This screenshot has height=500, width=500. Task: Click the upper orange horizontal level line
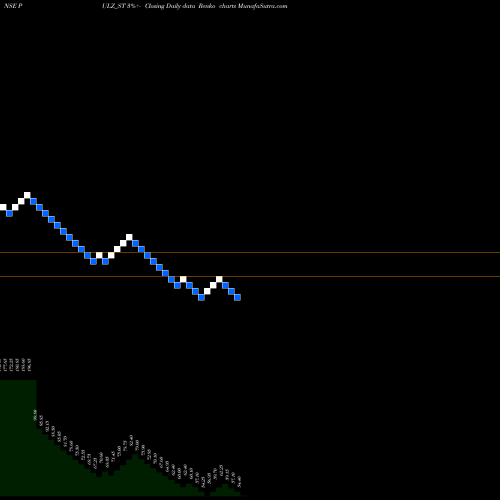tap(250, 253)
